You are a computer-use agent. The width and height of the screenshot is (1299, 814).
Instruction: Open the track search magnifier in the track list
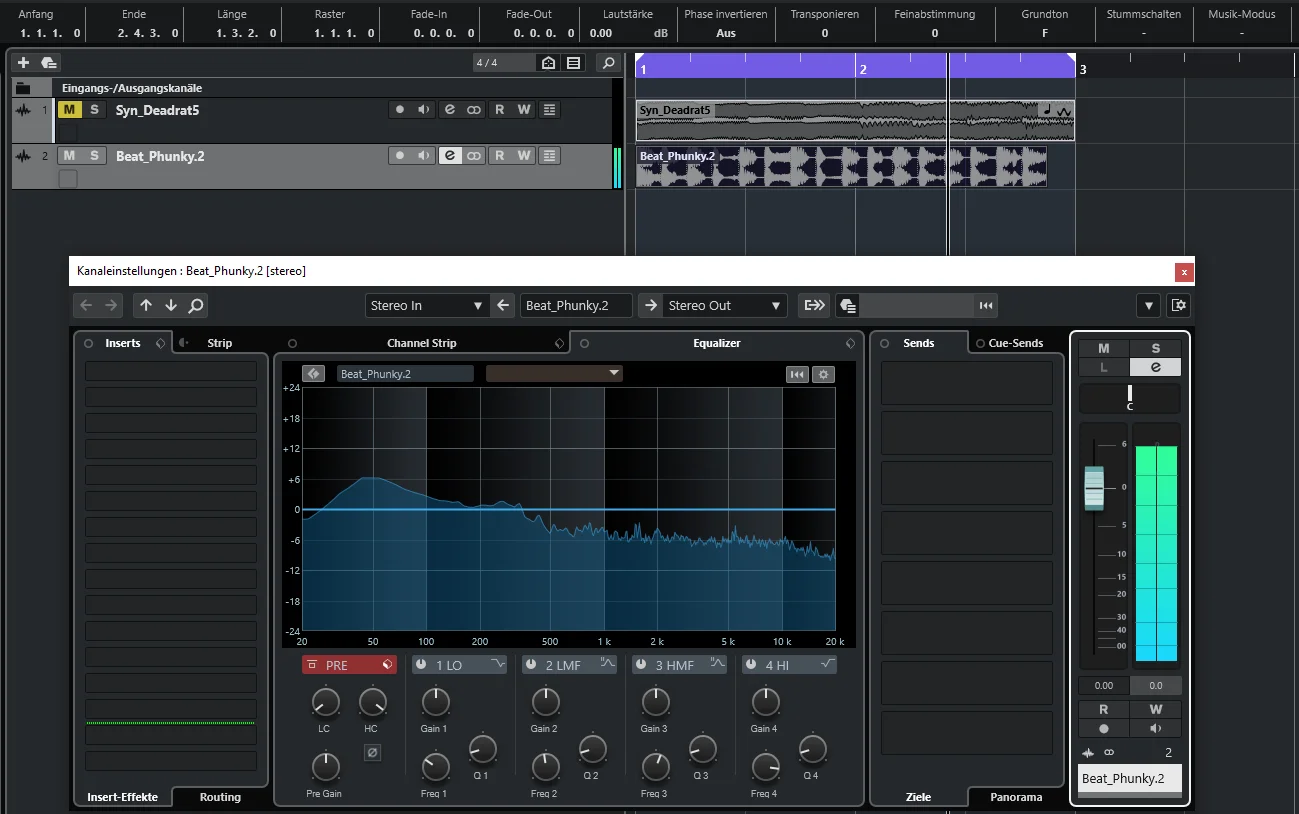(607, 62)
